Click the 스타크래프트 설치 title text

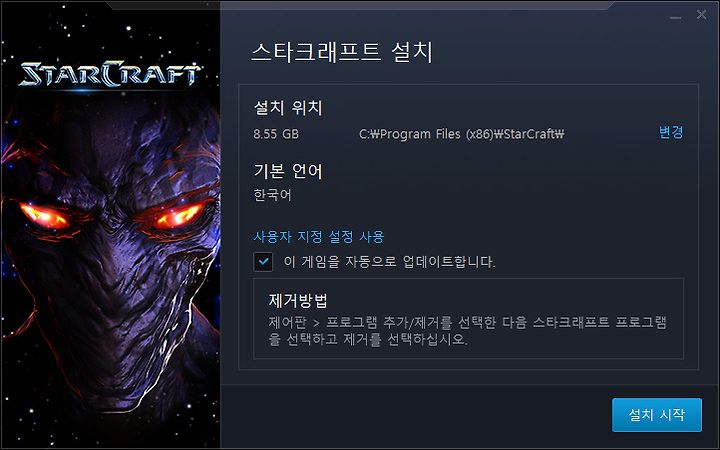(342, 52)
